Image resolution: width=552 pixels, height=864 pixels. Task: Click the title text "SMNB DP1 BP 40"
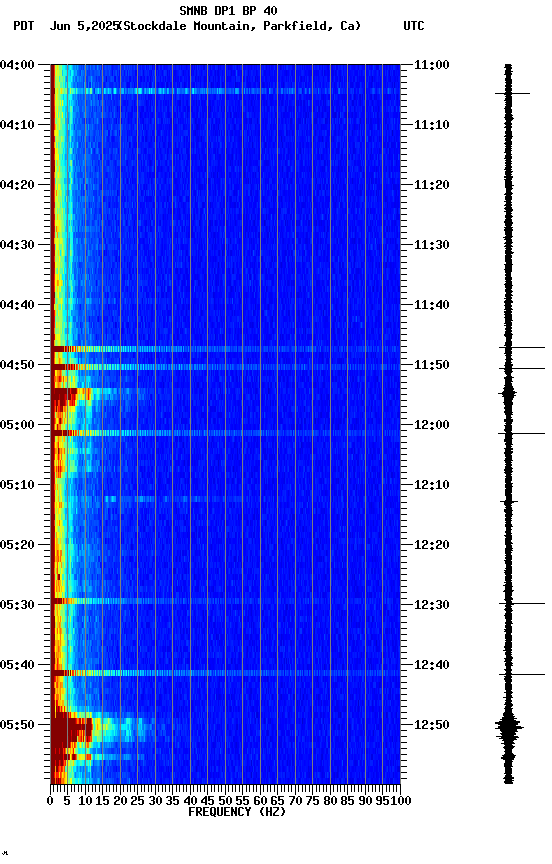click(228, 10)
